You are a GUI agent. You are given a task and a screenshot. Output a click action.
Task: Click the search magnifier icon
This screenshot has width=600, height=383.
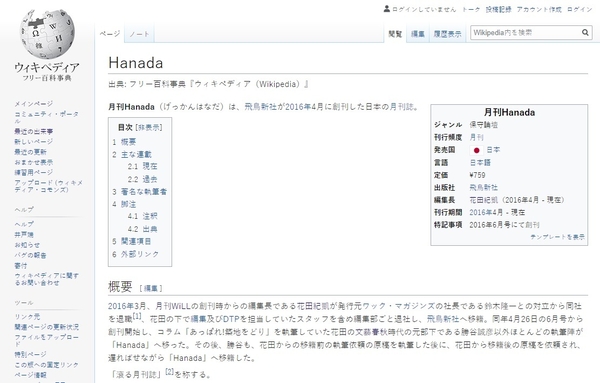click(x=585, y=33)
